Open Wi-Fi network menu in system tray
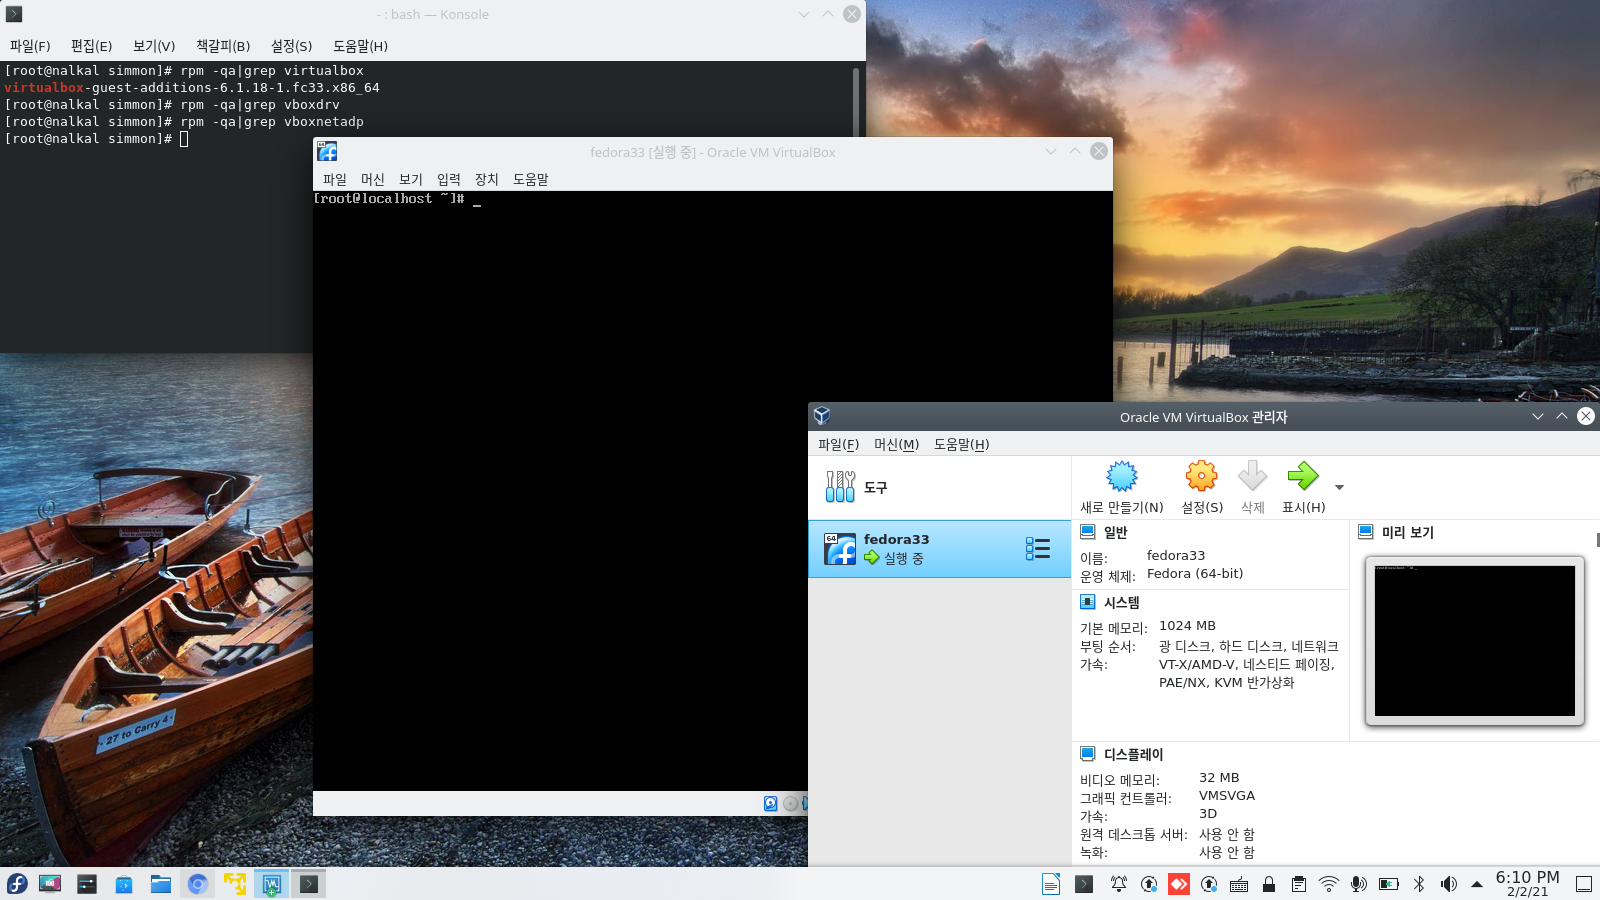Screen dimensions: 1600x900 [x=1329, y=884]
